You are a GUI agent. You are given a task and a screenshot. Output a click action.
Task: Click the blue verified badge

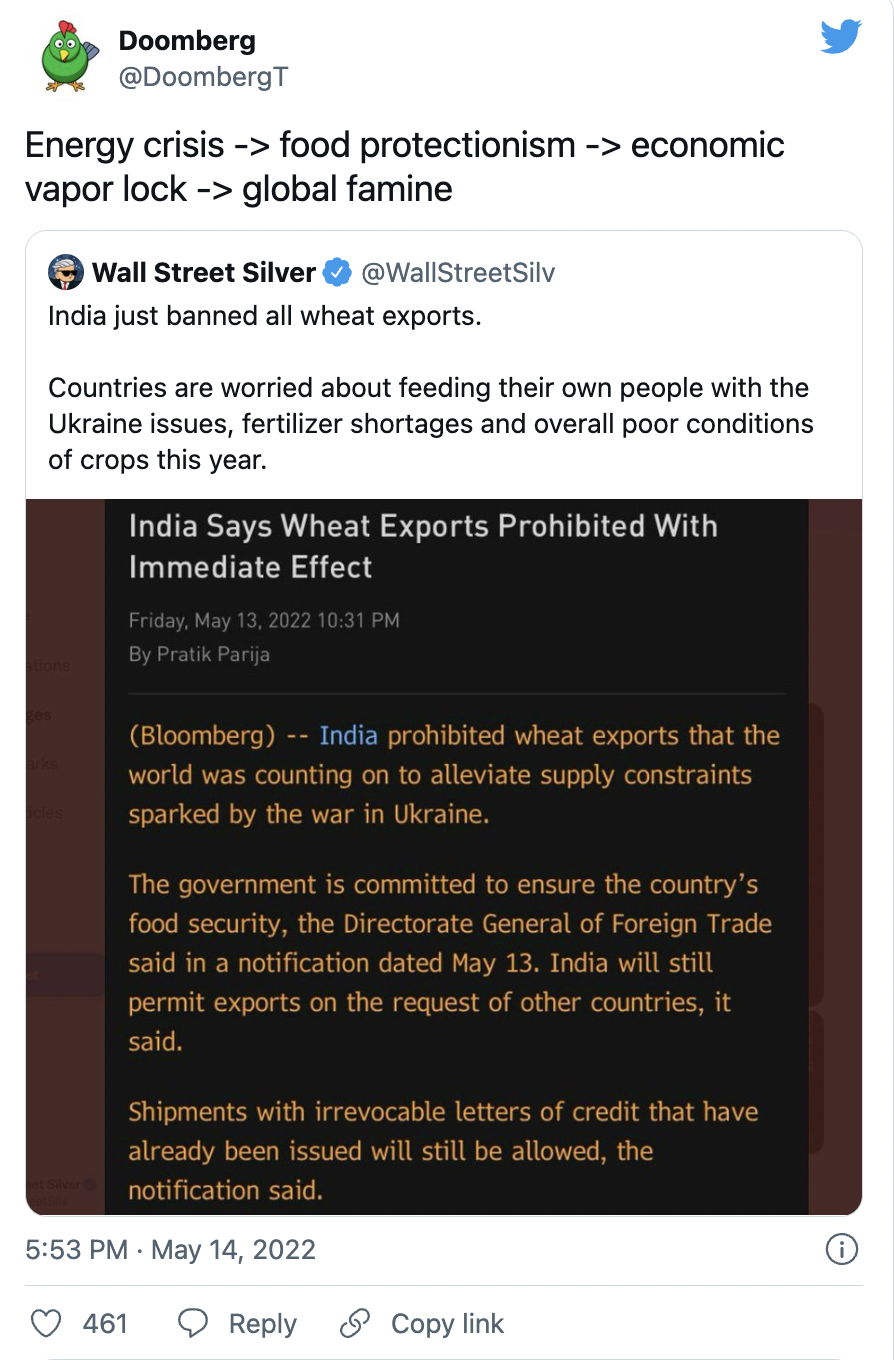coord(338,272)
